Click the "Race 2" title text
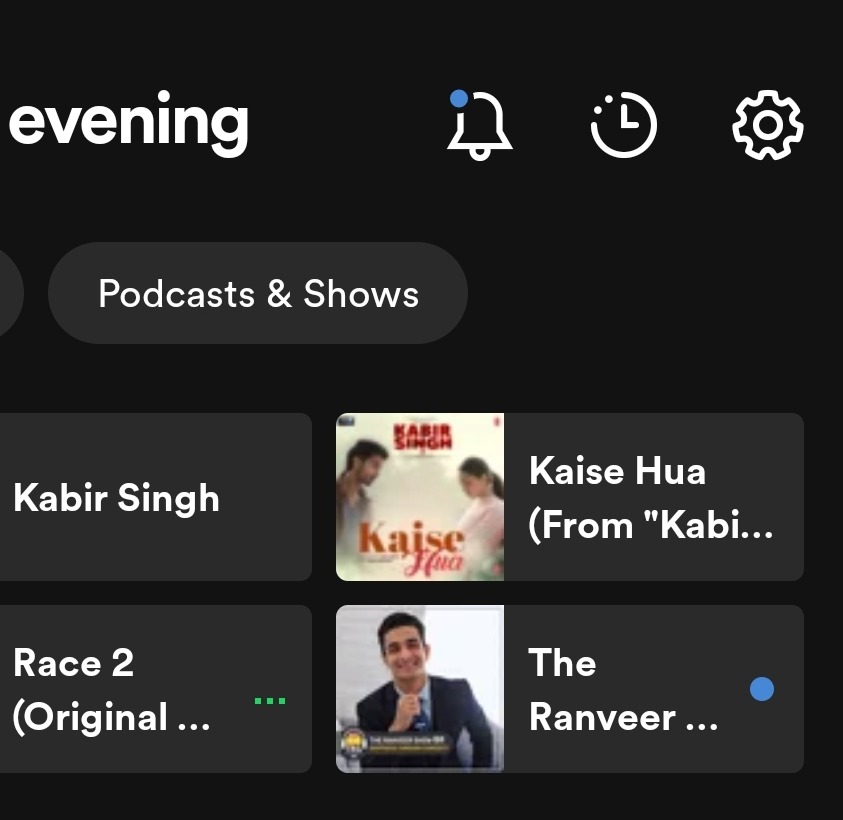843x820 pixels. tap(74, 662)
